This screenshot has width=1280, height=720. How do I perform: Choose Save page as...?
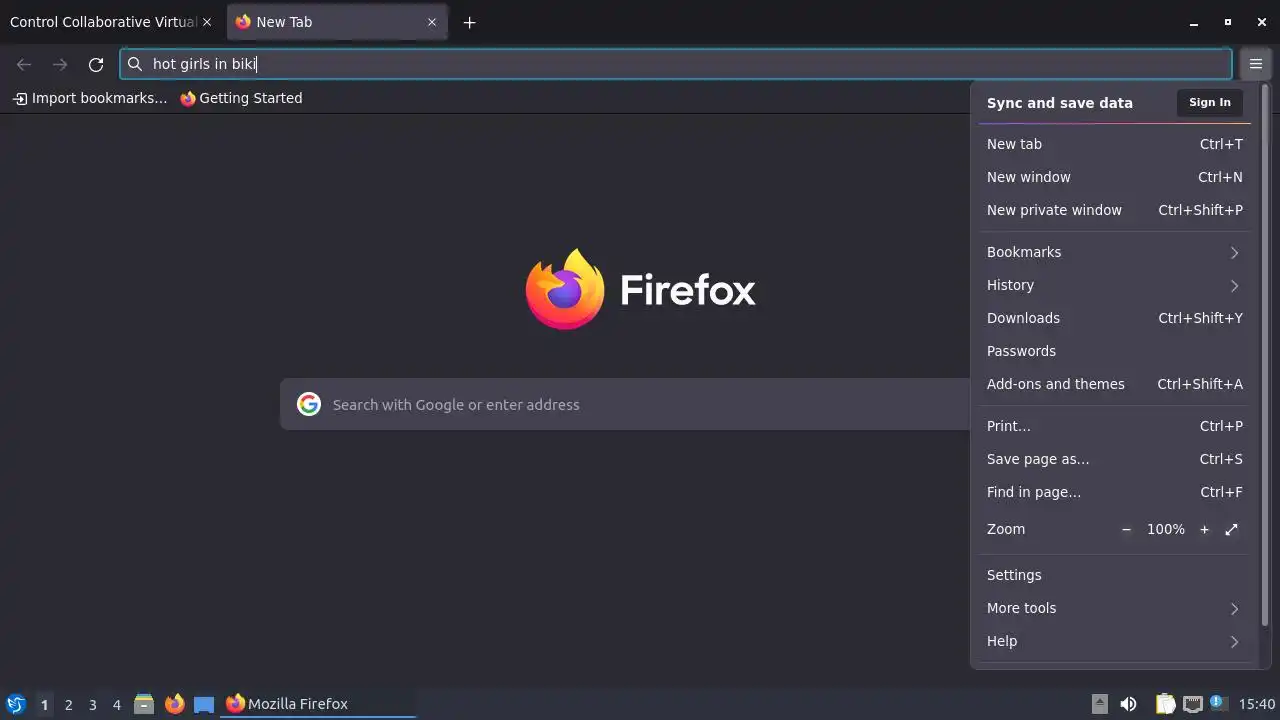pos(1114,459)
